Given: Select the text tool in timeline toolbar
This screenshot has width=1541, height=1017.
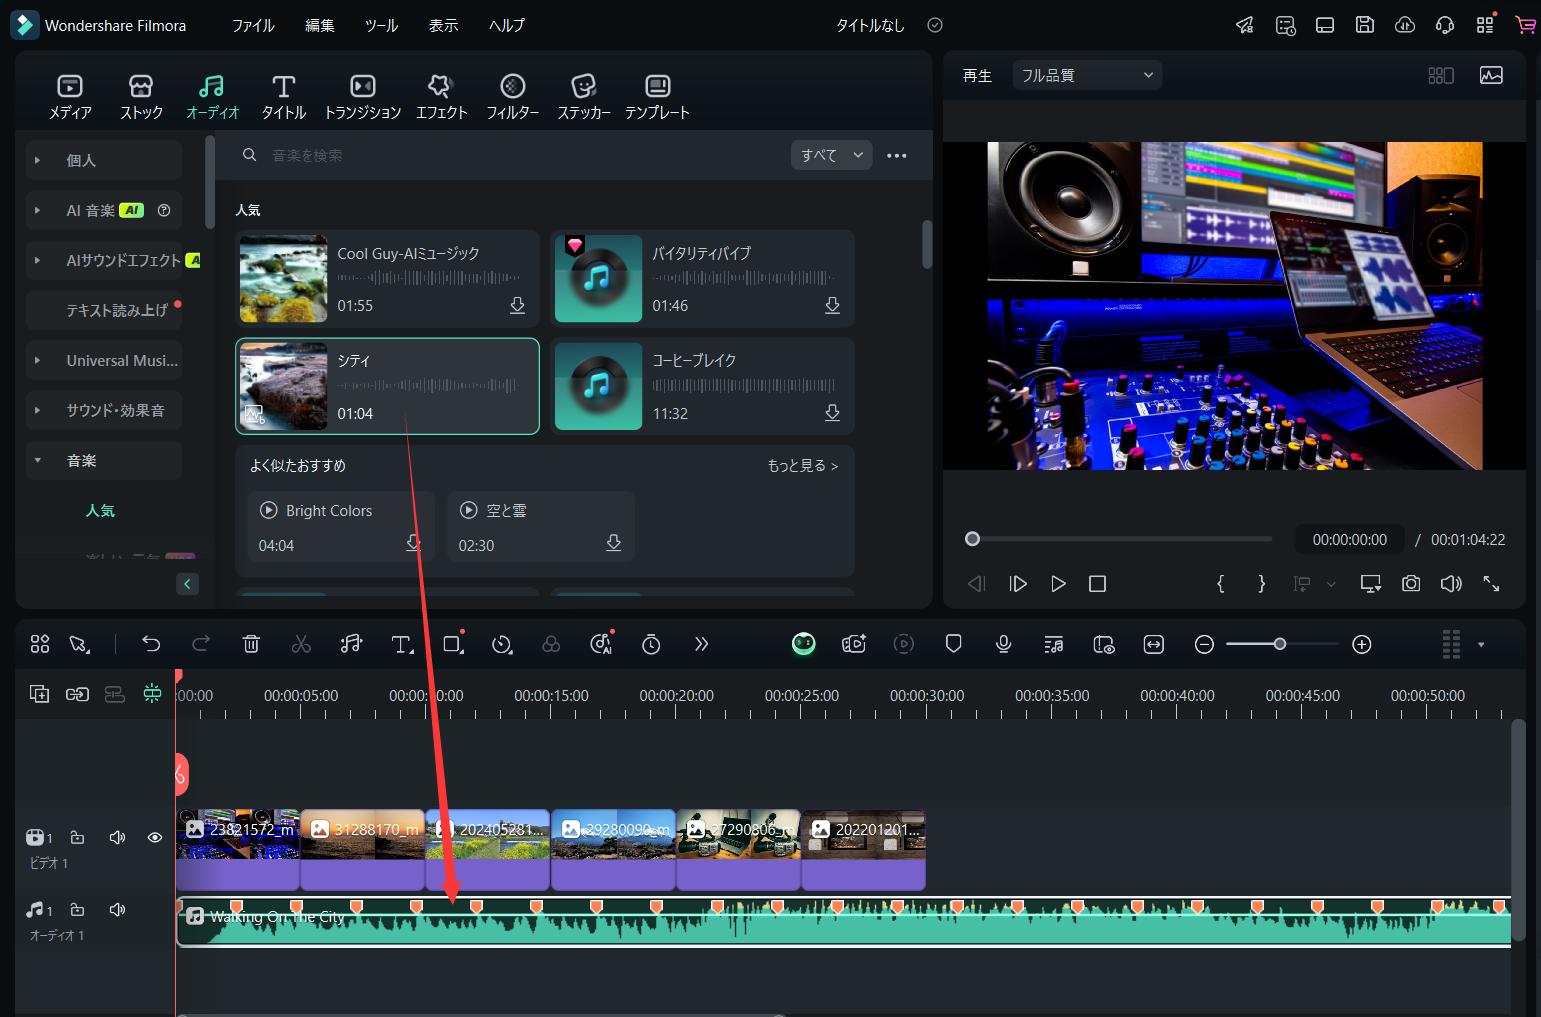Looking at the screenshot, I should pos(402,644).
